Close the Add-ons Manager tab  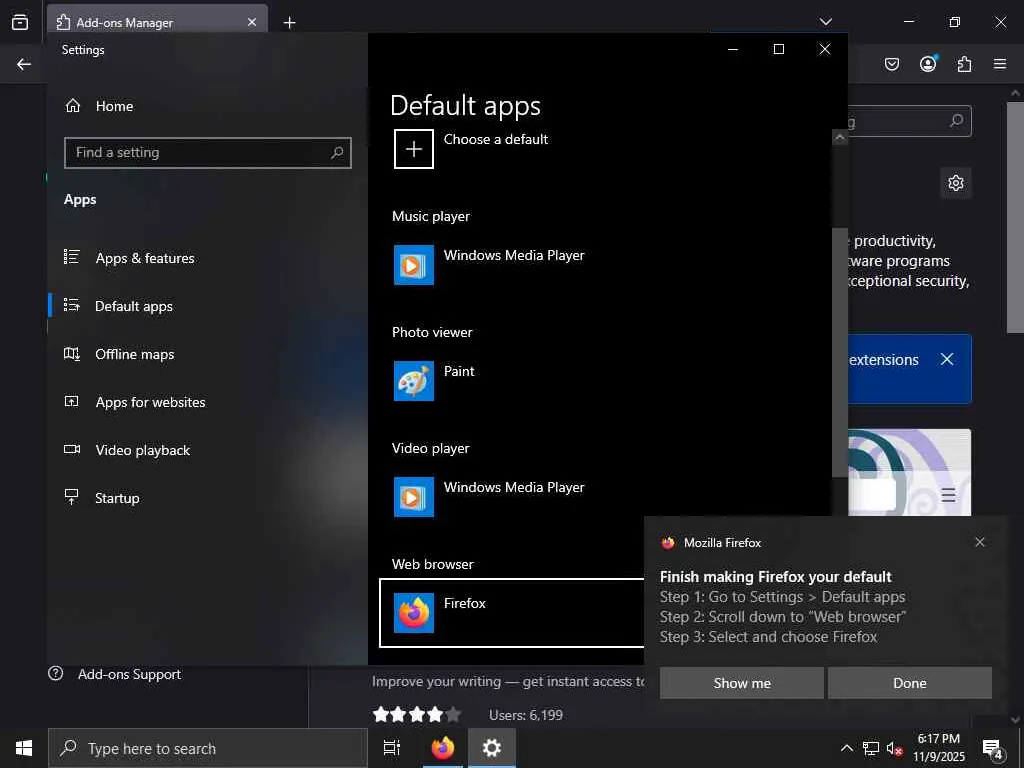tap(252, 22)
